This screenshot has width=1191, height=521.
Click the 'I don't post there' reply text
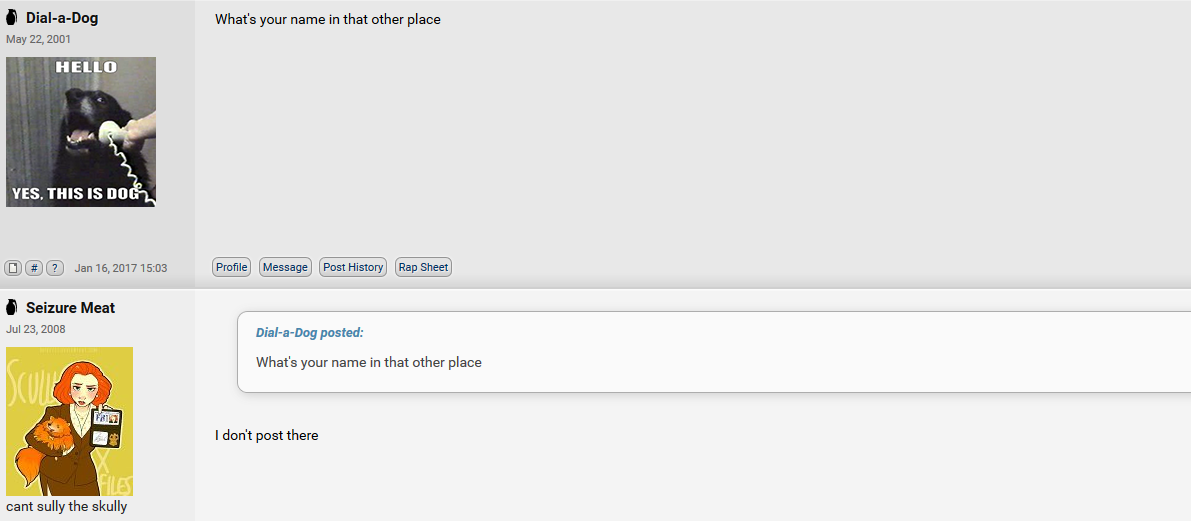[x=267, y=435]
